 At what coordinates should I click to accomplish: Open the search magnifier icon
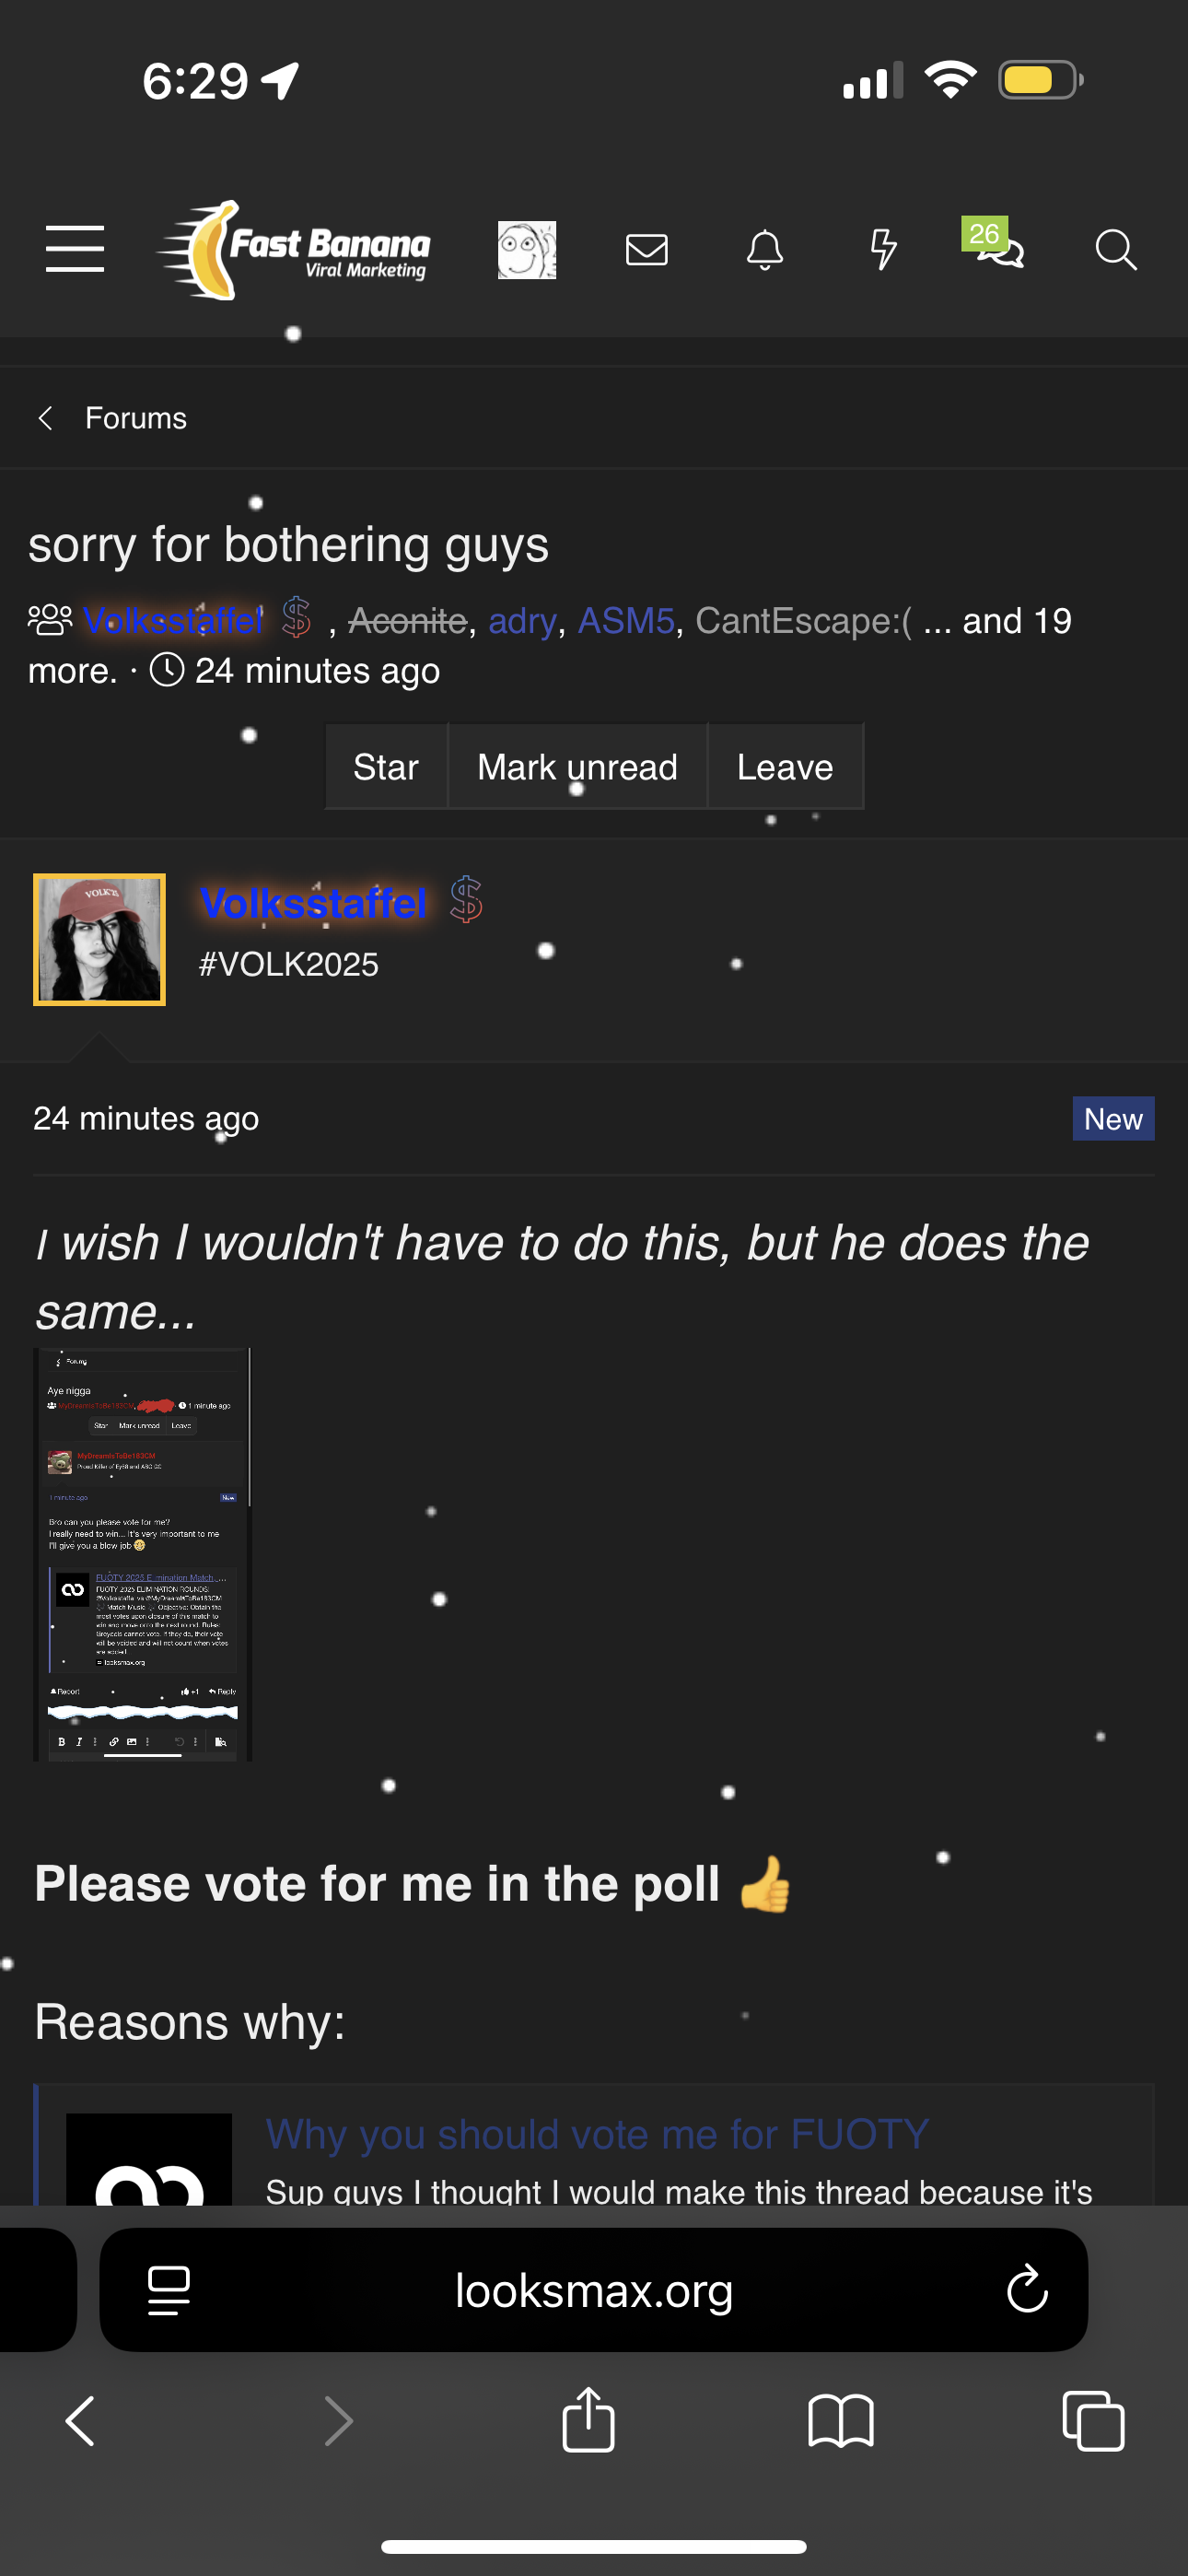(1115, 249)
